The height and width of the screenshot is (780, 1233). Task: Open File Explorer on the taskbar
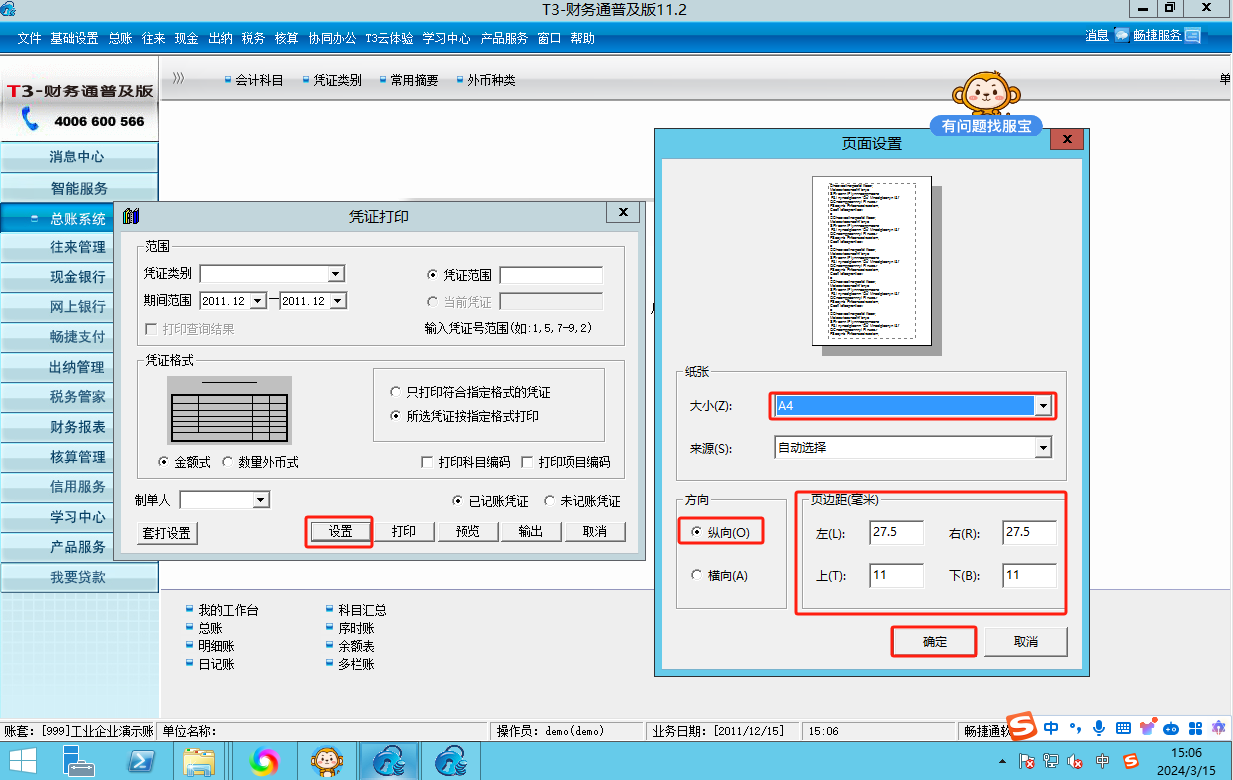coord(199,762)
